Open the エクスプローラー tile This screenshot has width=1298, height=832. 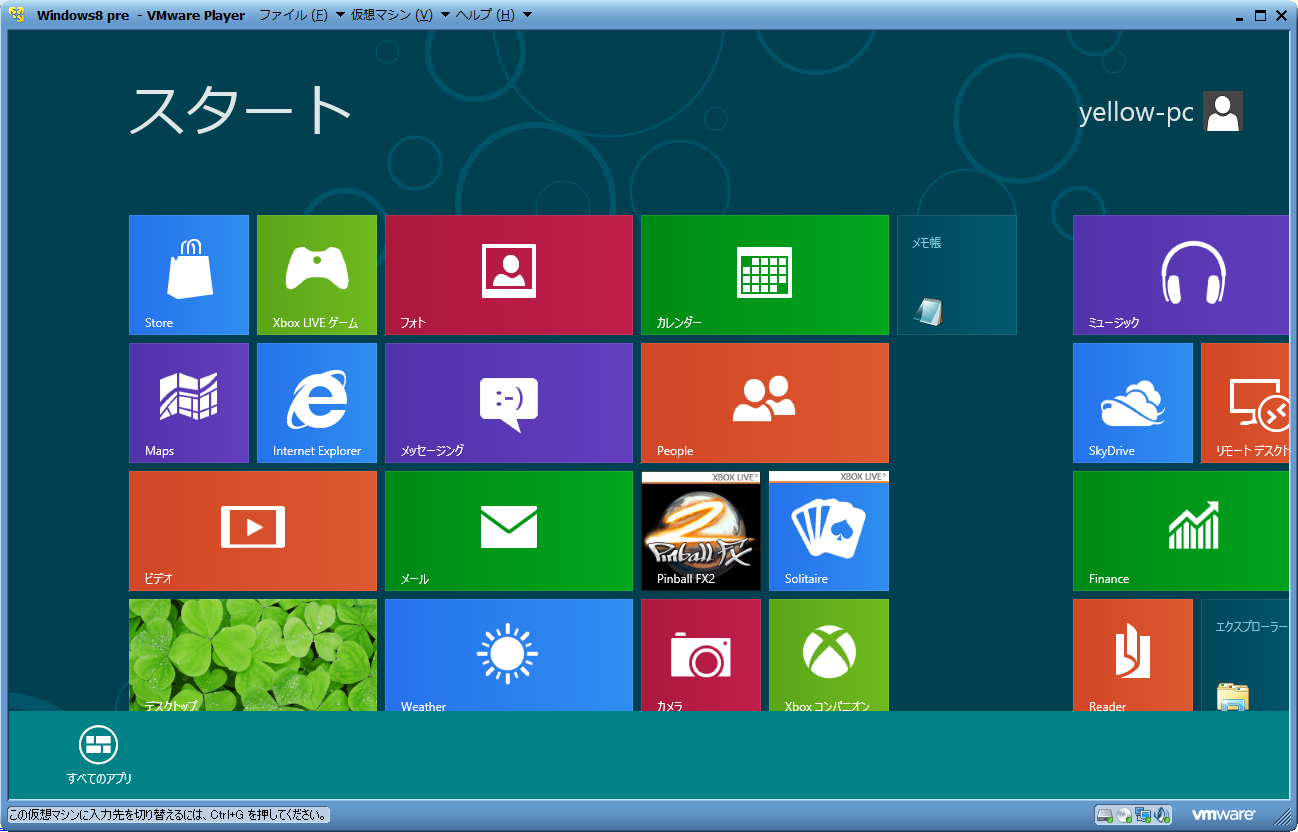(x=1245, y=655)
